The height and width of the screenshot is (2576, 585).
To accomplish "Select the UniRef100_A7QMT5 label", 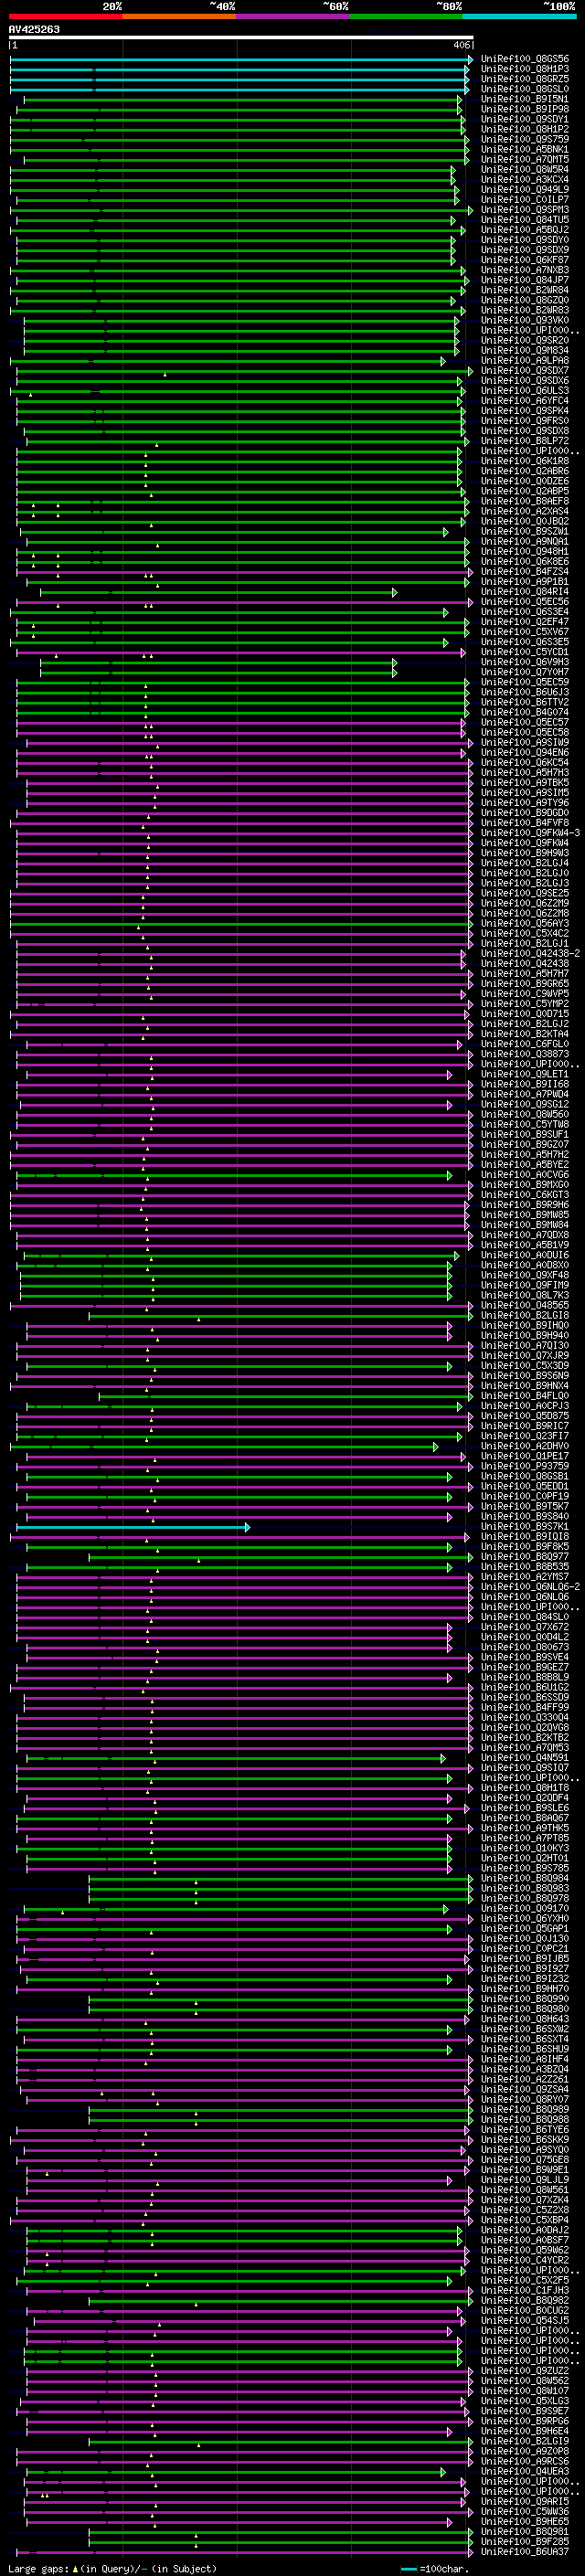I will tap(525, 159).
